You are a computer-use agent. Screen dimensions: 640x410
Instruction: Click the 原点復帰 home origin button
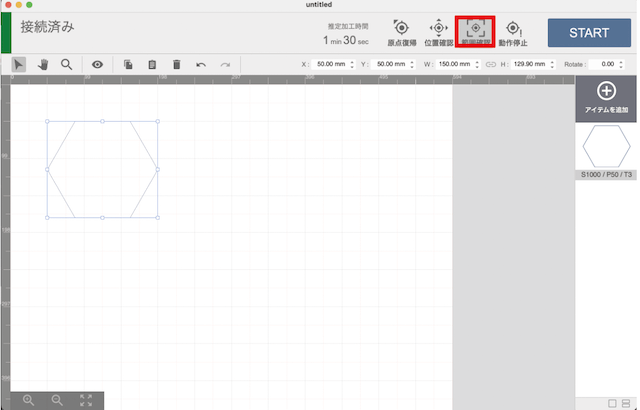402,32
